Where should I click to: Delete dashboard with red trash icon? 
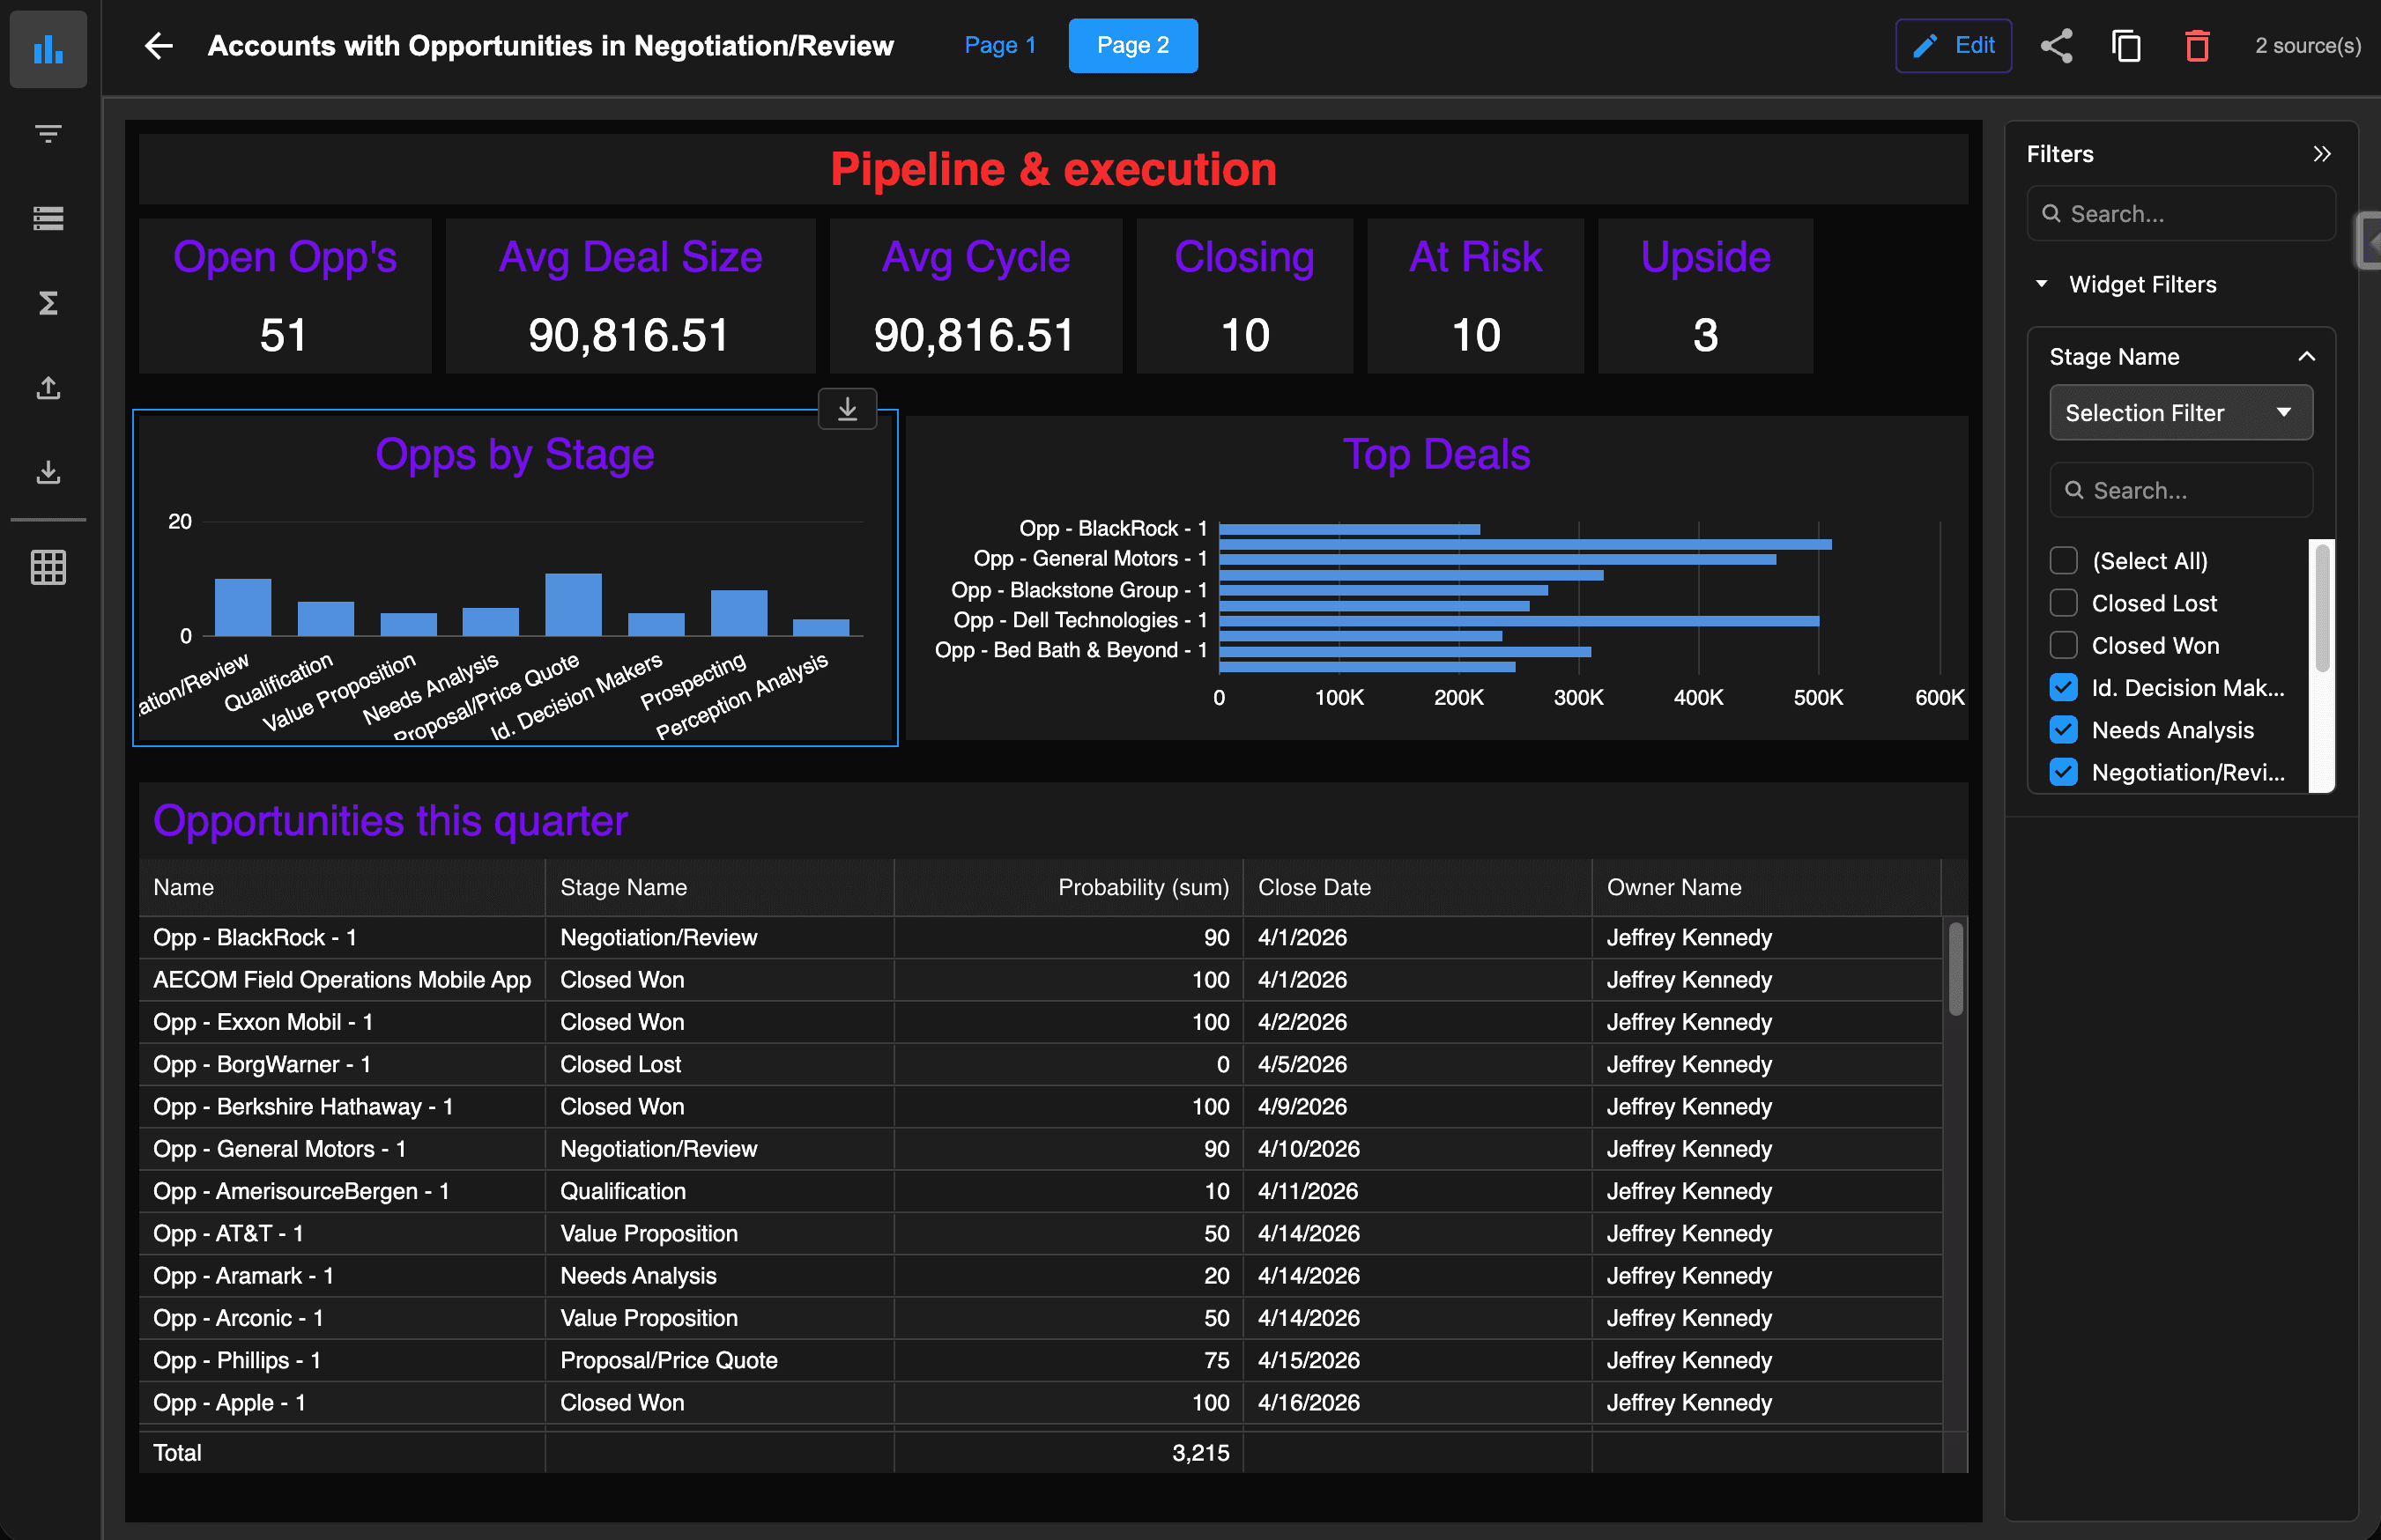[x=2196, y=46]
